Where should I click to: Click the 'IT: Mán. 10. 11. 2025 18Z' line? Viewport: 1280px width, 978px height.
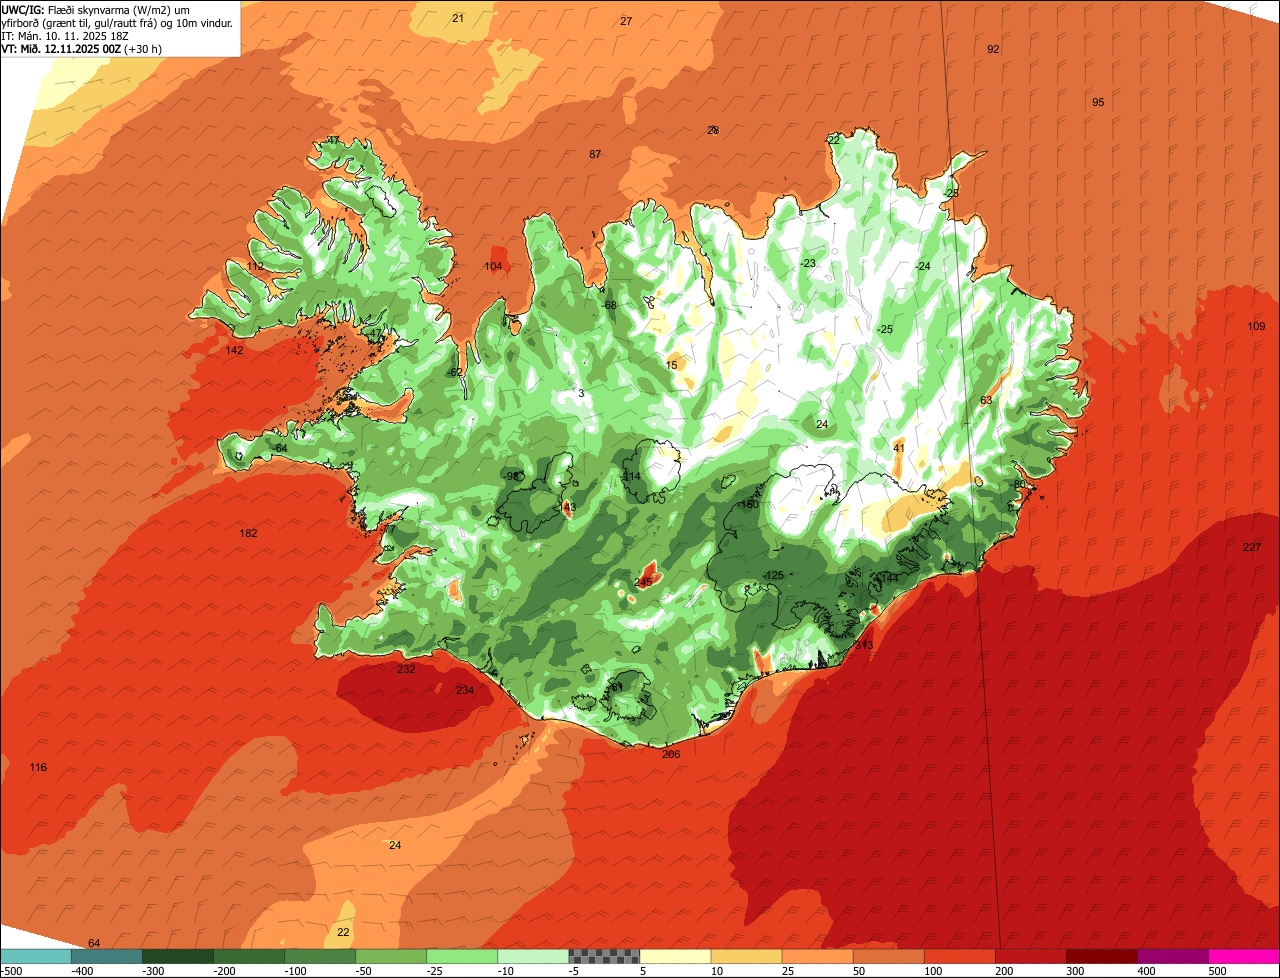63,35
